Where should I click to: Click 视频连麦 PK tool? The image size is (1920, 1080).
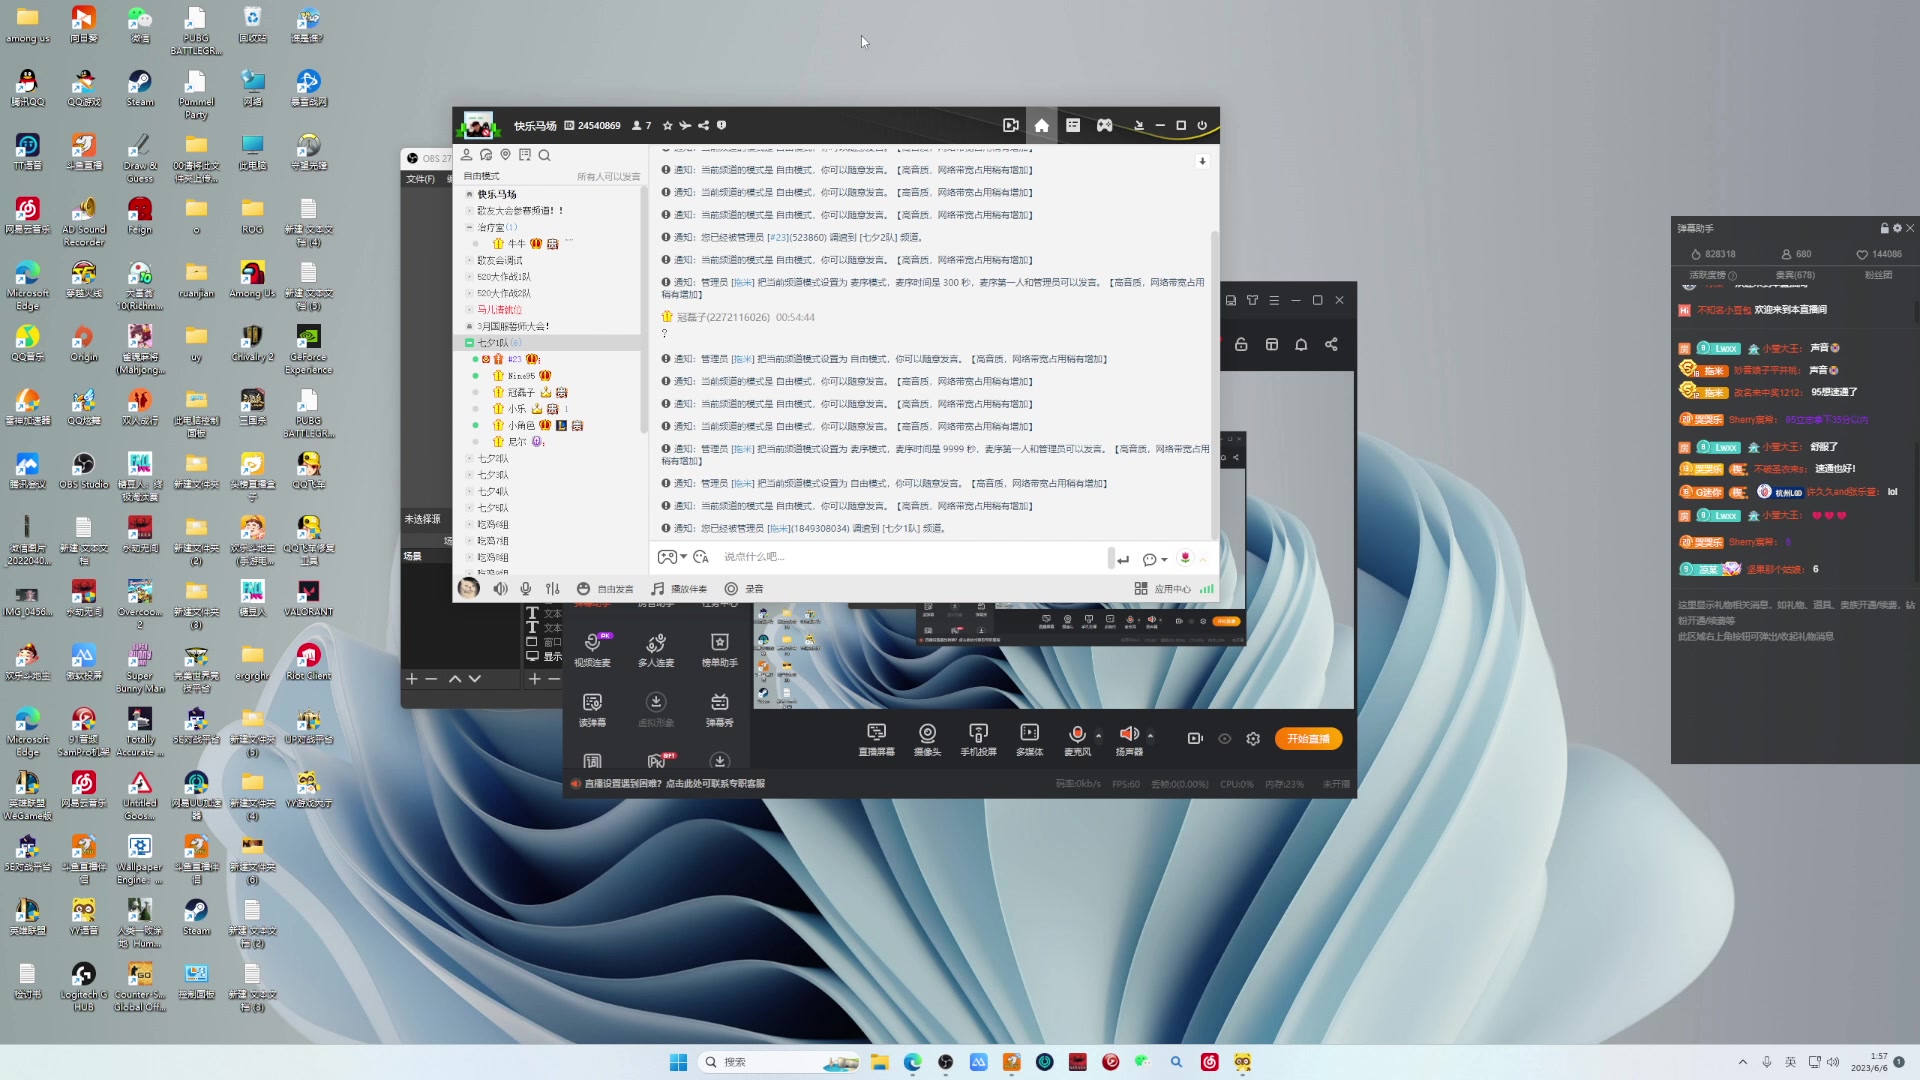click(593, 649)
